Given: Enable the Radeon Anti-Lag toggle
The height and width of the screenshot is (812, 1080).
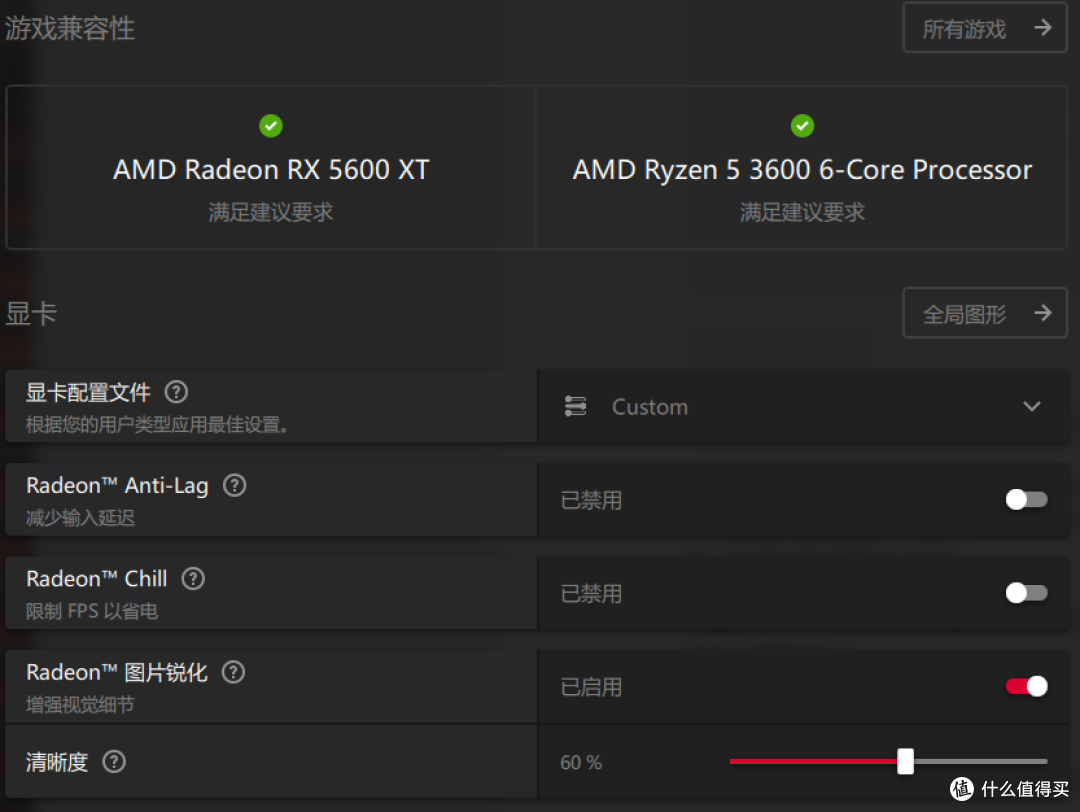Looking at the screenshot, I should [x=1026, y=499].
